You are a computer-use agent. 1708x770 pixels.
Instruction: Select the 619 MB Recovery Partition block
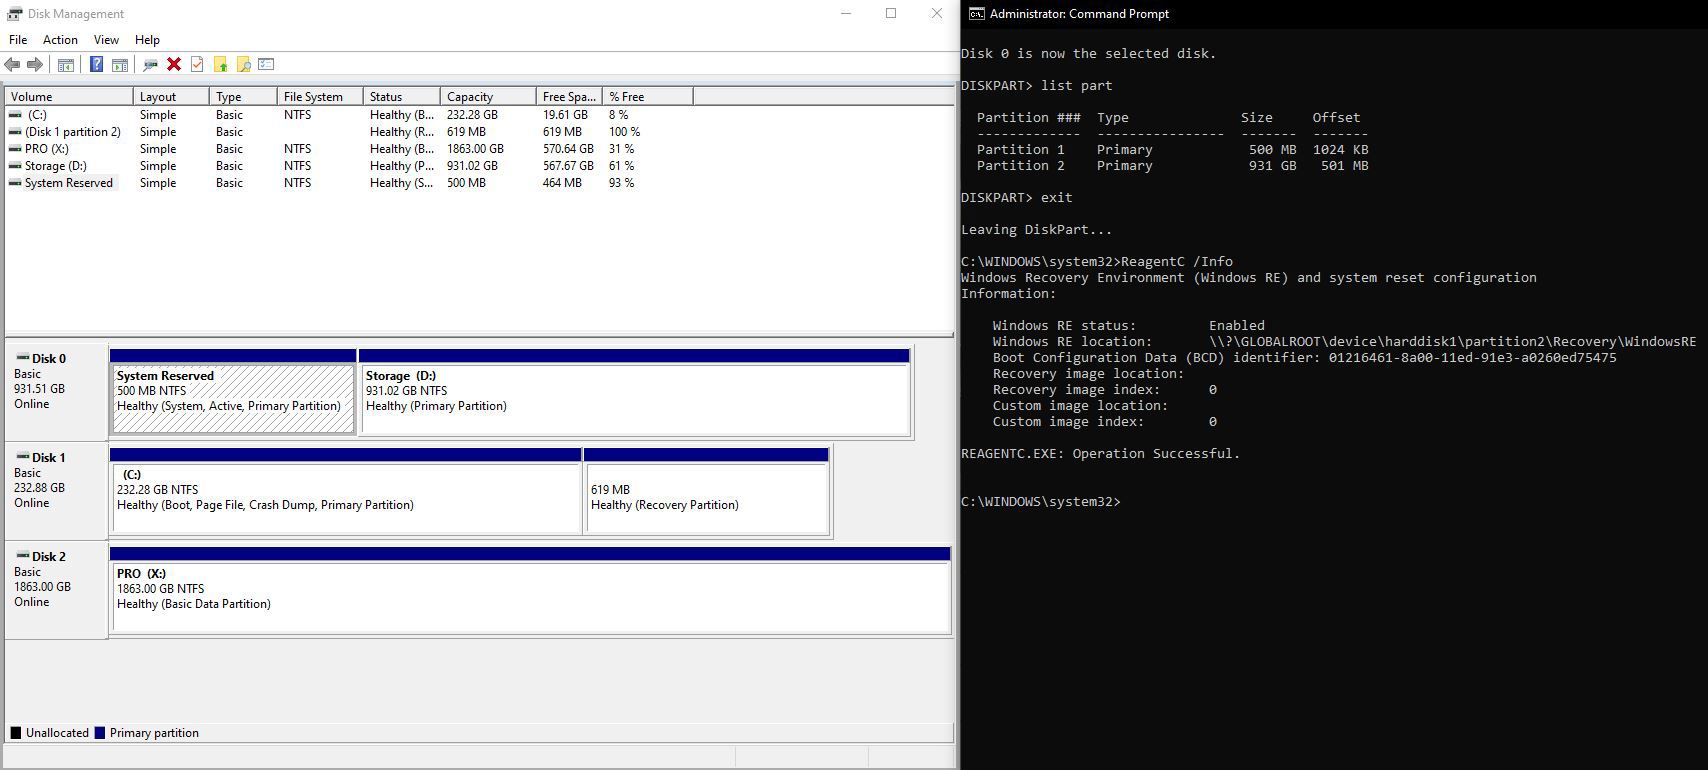click(707, 491)
